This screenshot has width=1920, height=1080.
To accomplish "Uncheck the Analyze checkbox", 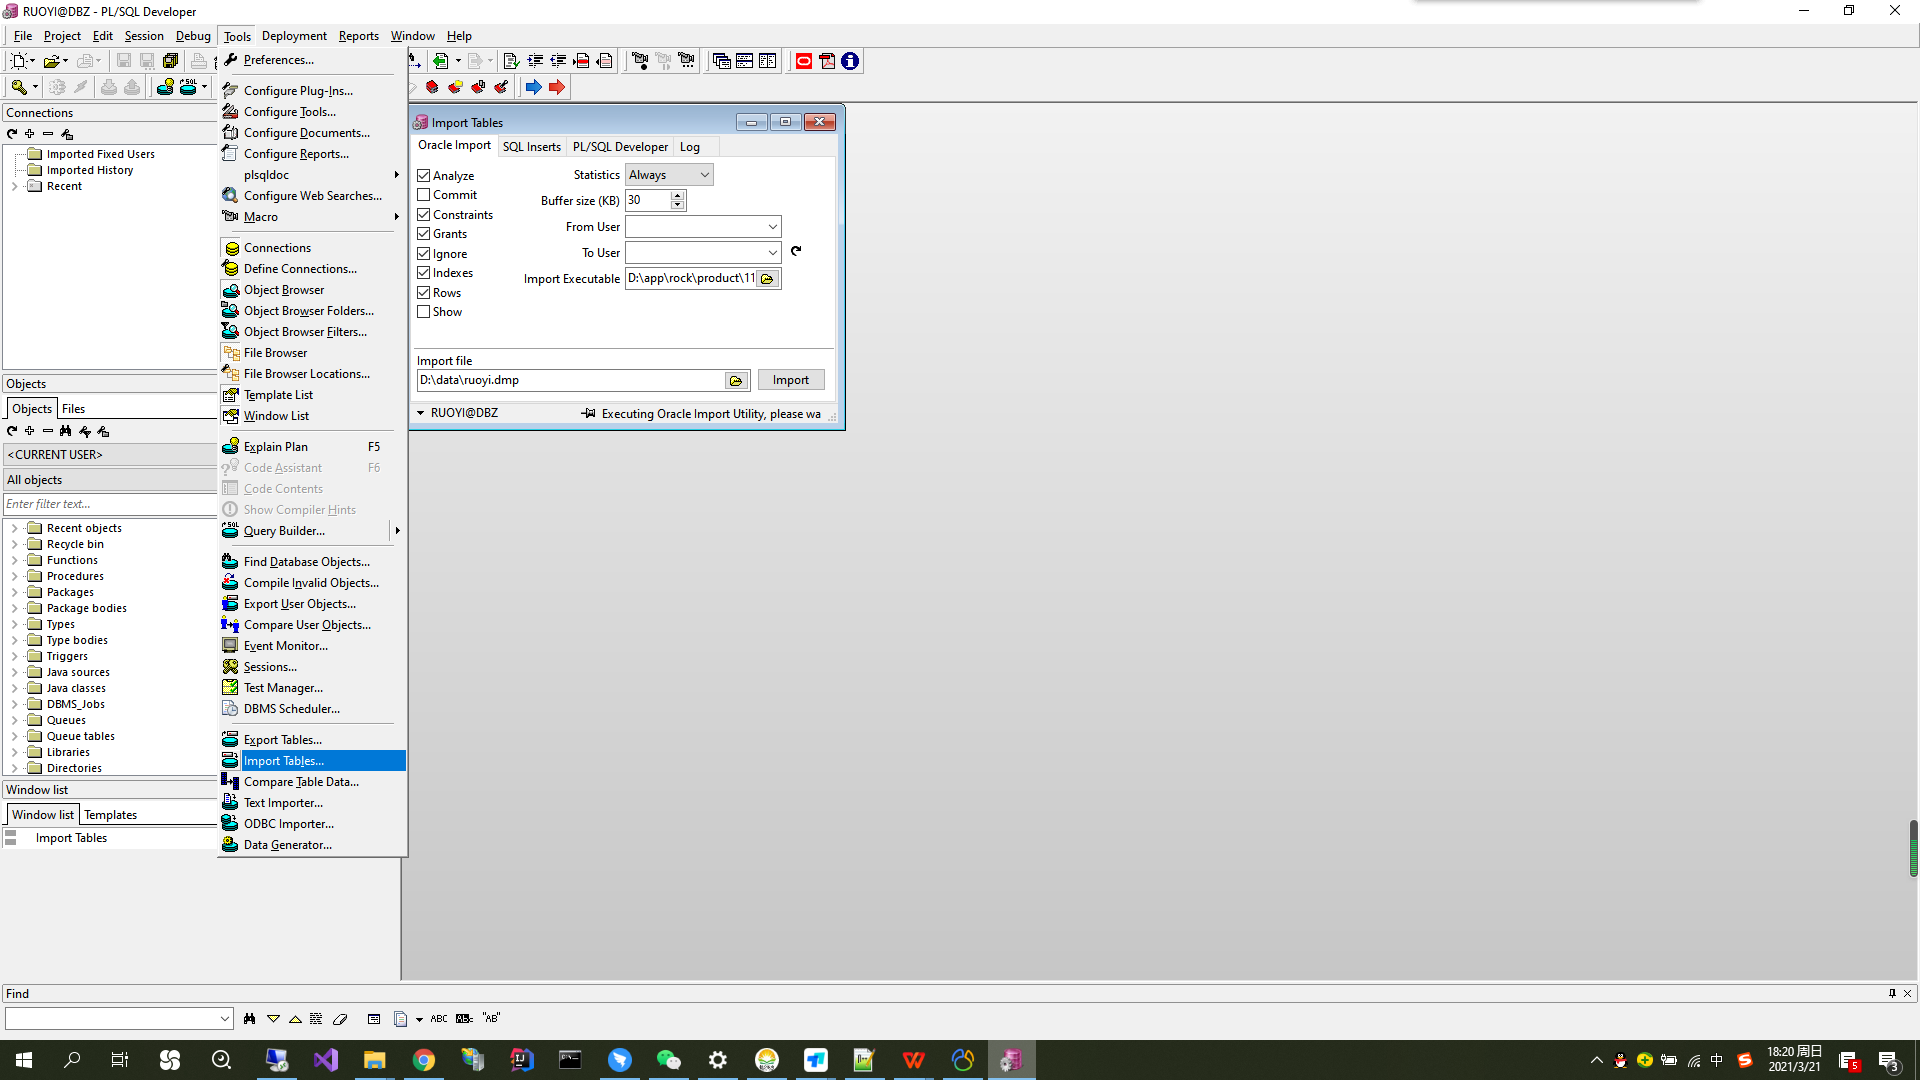I will 424,176.
